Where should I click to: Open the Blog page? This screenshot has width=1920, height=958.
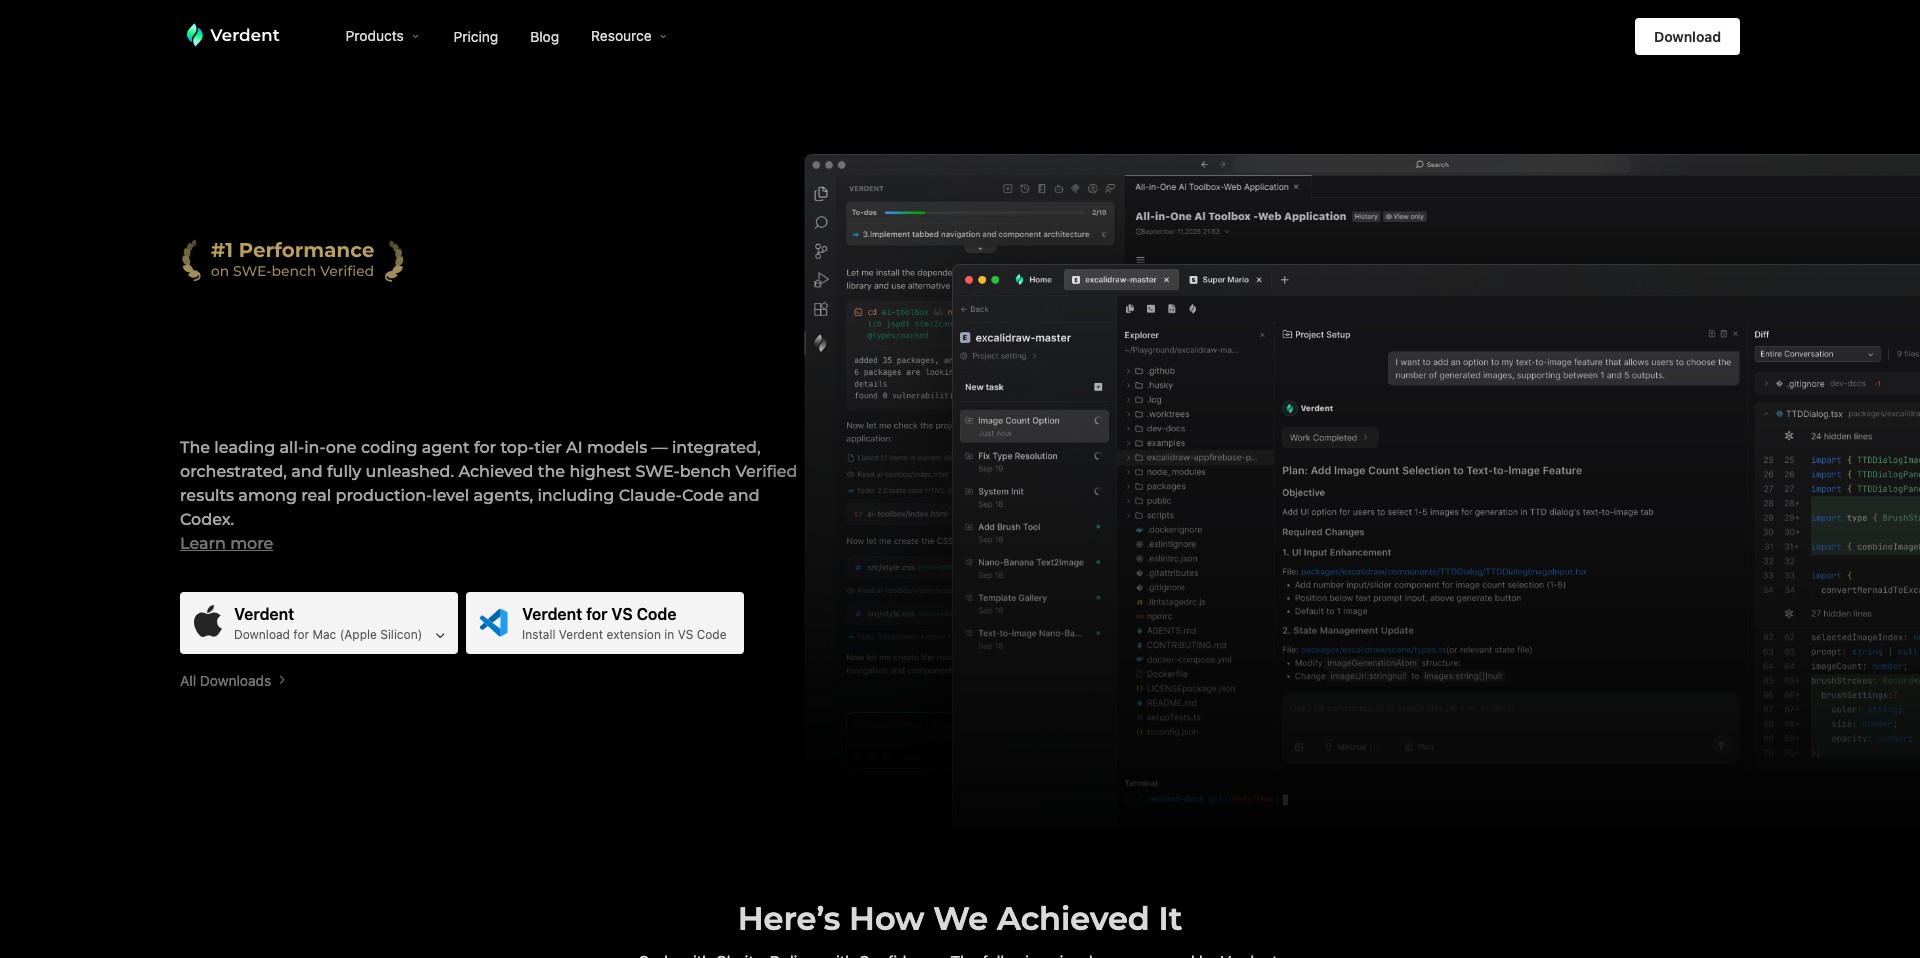(x=544, y=37)
